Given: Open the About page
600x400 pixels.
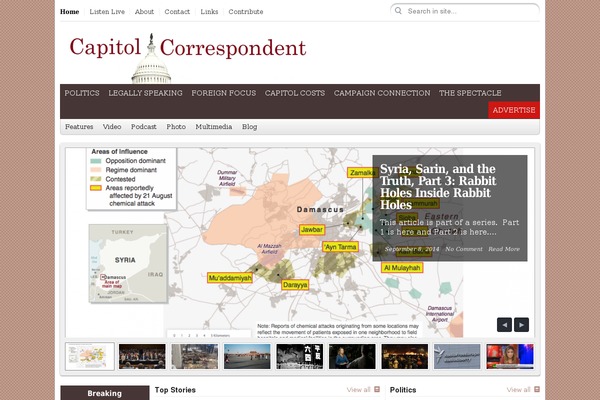Looking at the screenshot, I should (144, 11).
